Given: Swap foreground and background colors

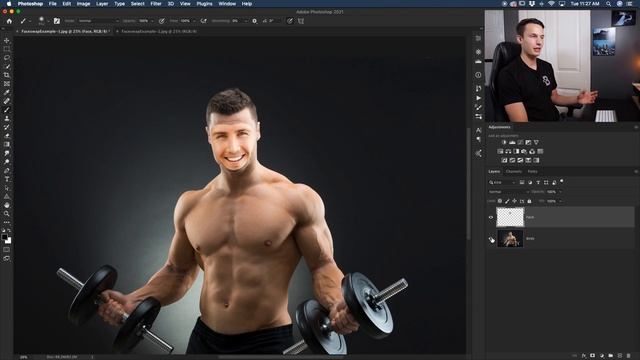Looking at the screenshot, I should click(9, 231).
